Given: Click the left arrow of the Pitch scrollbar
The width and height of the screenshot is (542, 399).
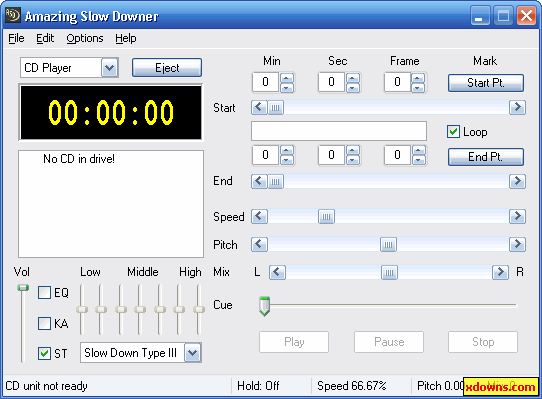Looking at the screenshot, I should pyautogui.click(x=259, y=244).
